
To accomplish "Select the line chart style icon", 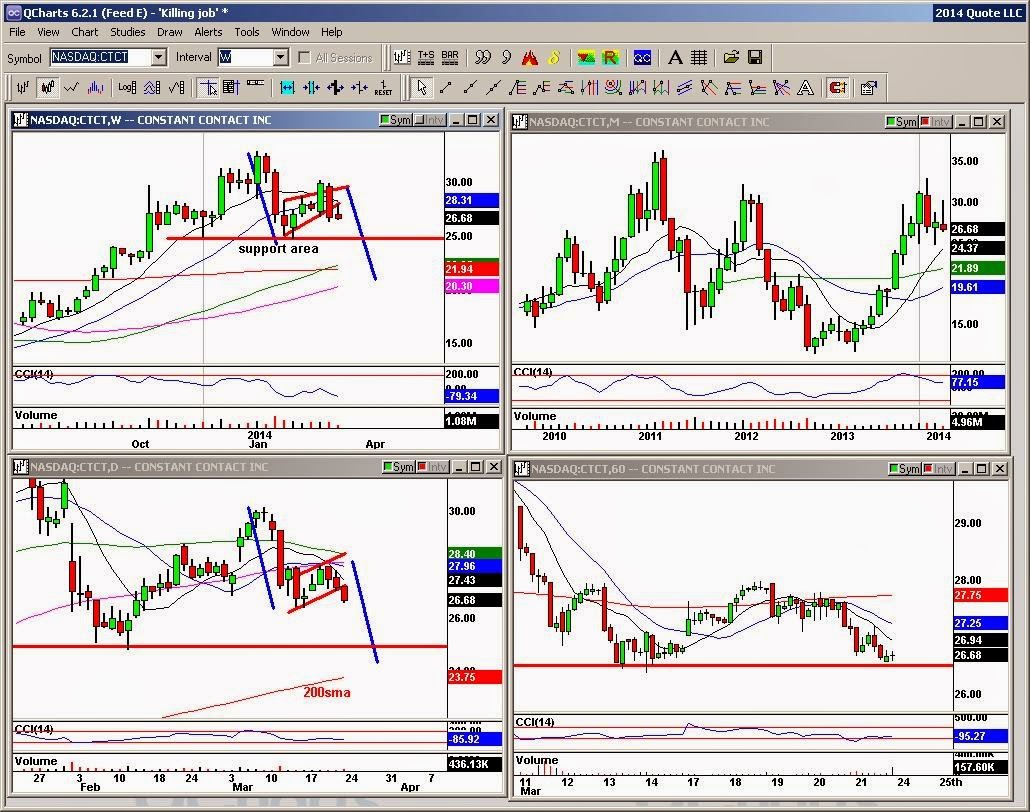I will click(x=71, y=87).
